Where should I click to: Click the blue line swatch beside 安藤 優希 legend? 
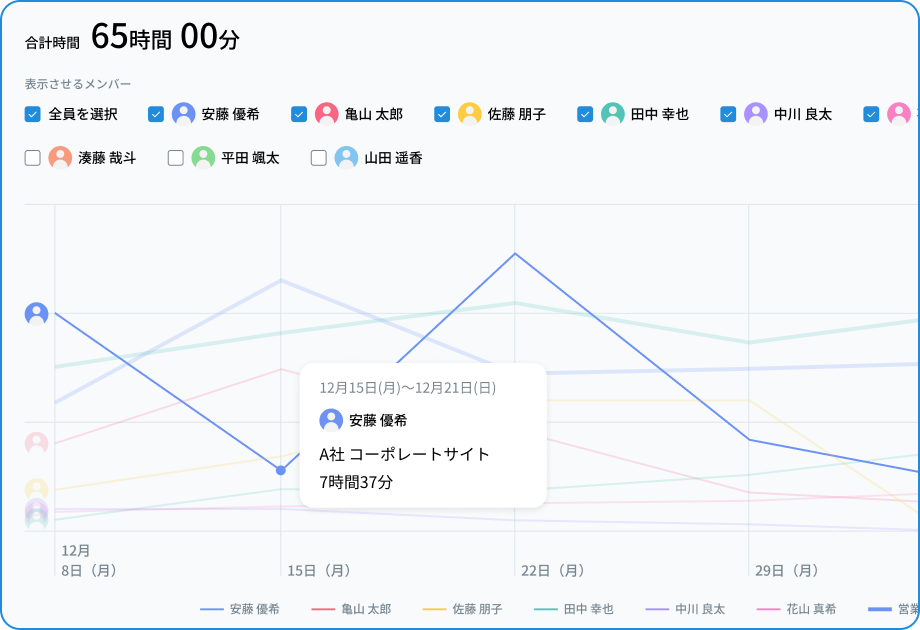tap(211, 608)
